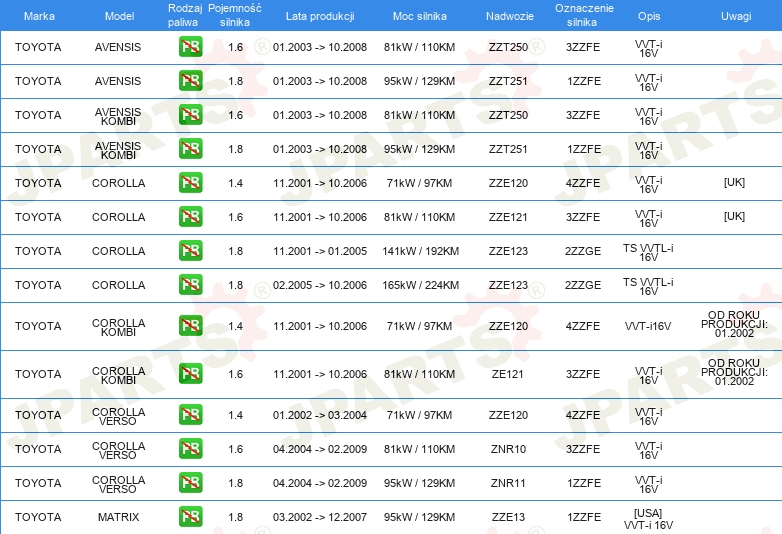Click the Oznaczenie silnika column header
The width and height of the screenshot is (782, 534).
tap(584, 15)
